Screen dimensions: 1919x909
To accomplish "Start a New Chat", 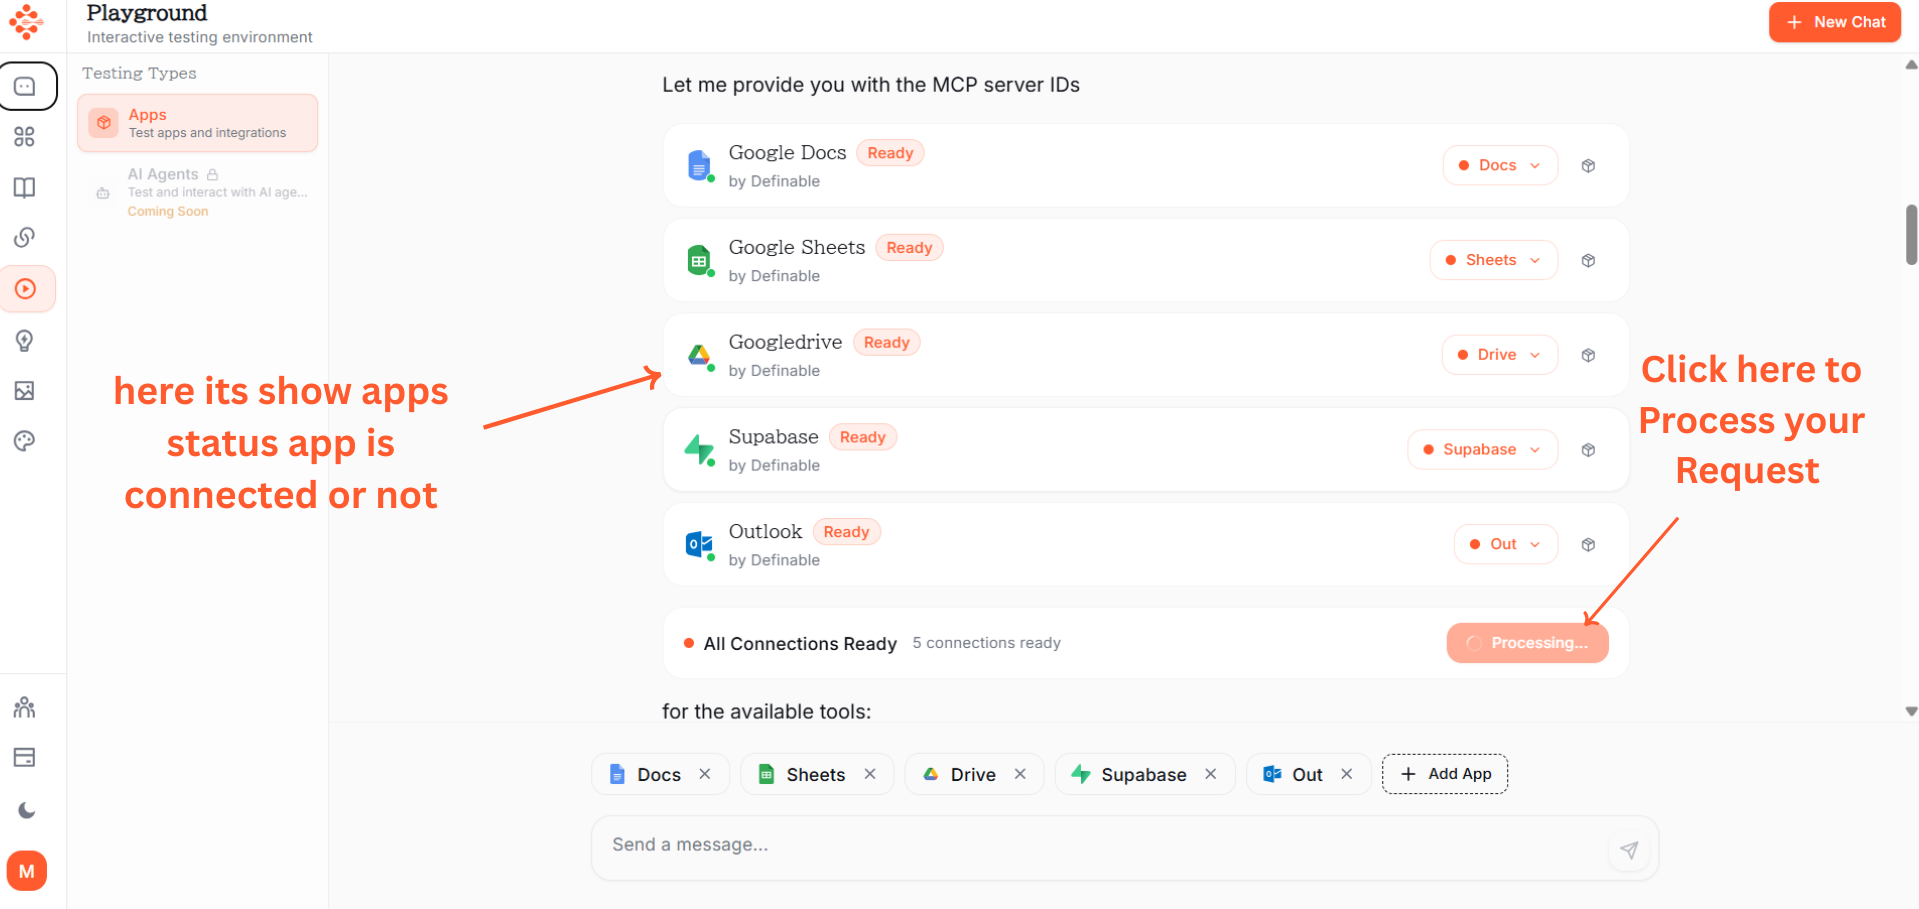I will point(1835,22).
